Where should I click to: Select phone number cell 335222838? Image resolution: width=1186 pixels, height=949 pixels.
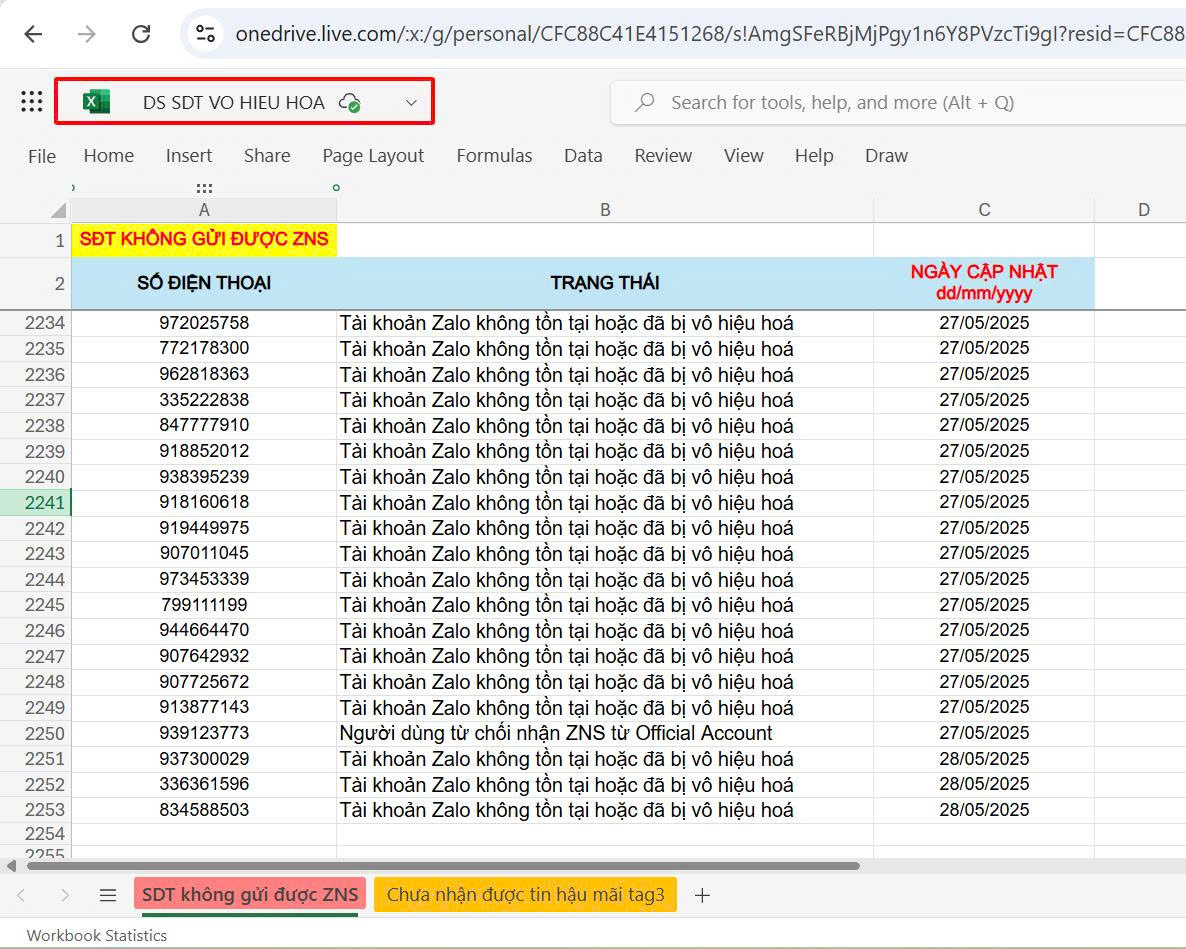pos(204,400)
